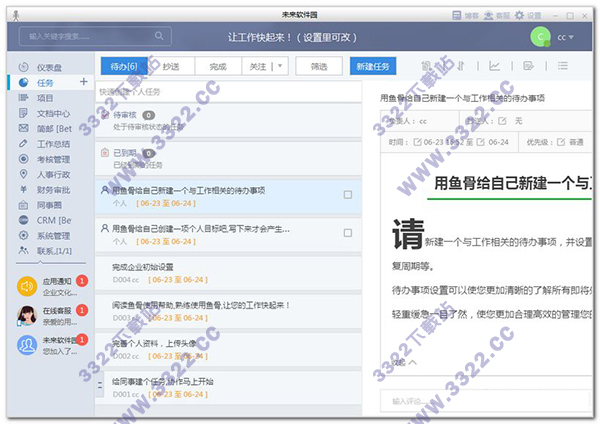This screenshot has width=600, height=424.
Task: Open 文档中心 from the sidebar
Action: (x=54, y=113)
